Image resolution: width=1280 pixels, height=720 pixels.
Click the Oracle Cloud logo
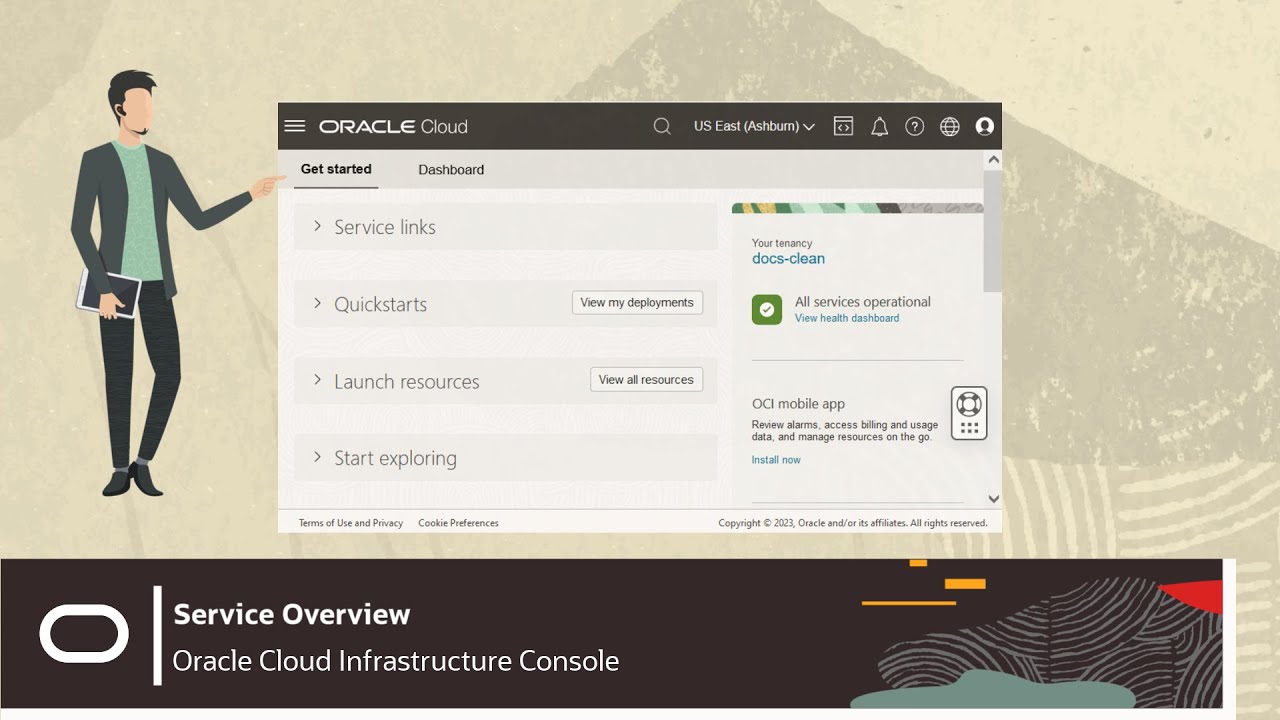pos(393,127)
